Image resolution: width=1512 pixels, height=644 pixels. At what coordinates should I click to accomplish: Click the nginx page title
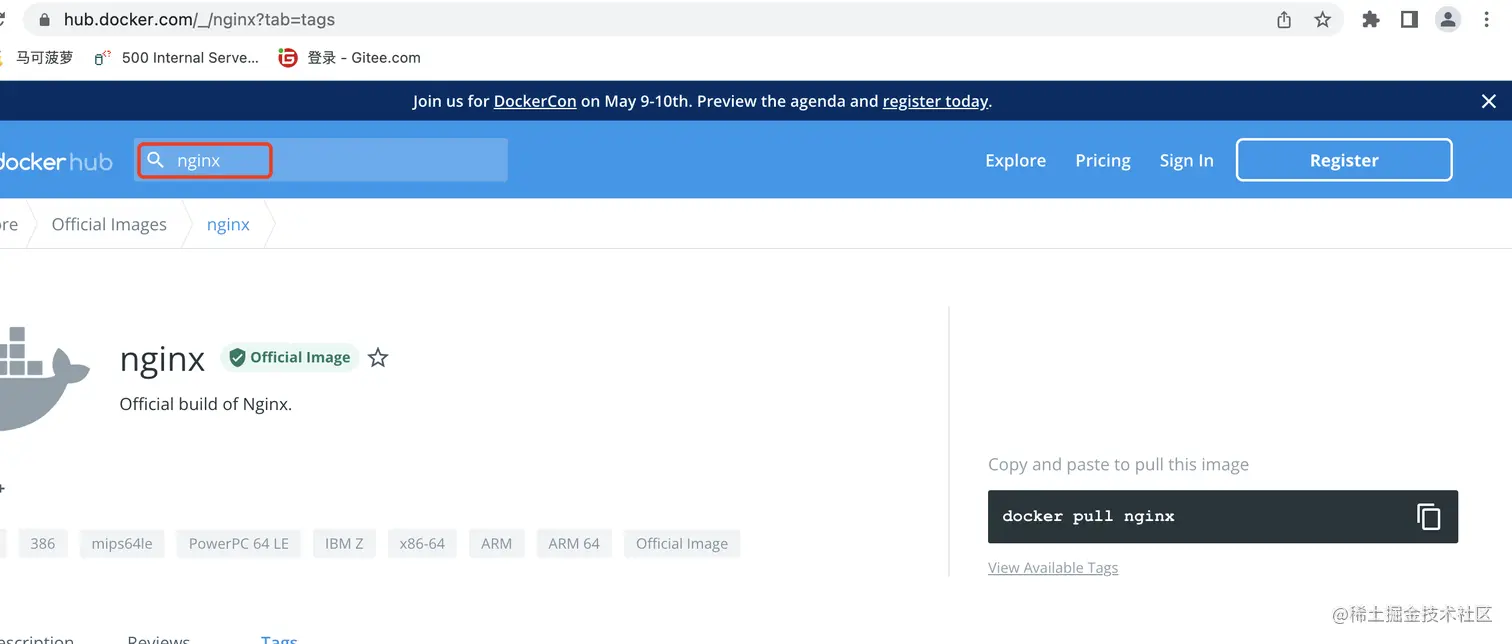pyautogui.click(x=162, y=358)
